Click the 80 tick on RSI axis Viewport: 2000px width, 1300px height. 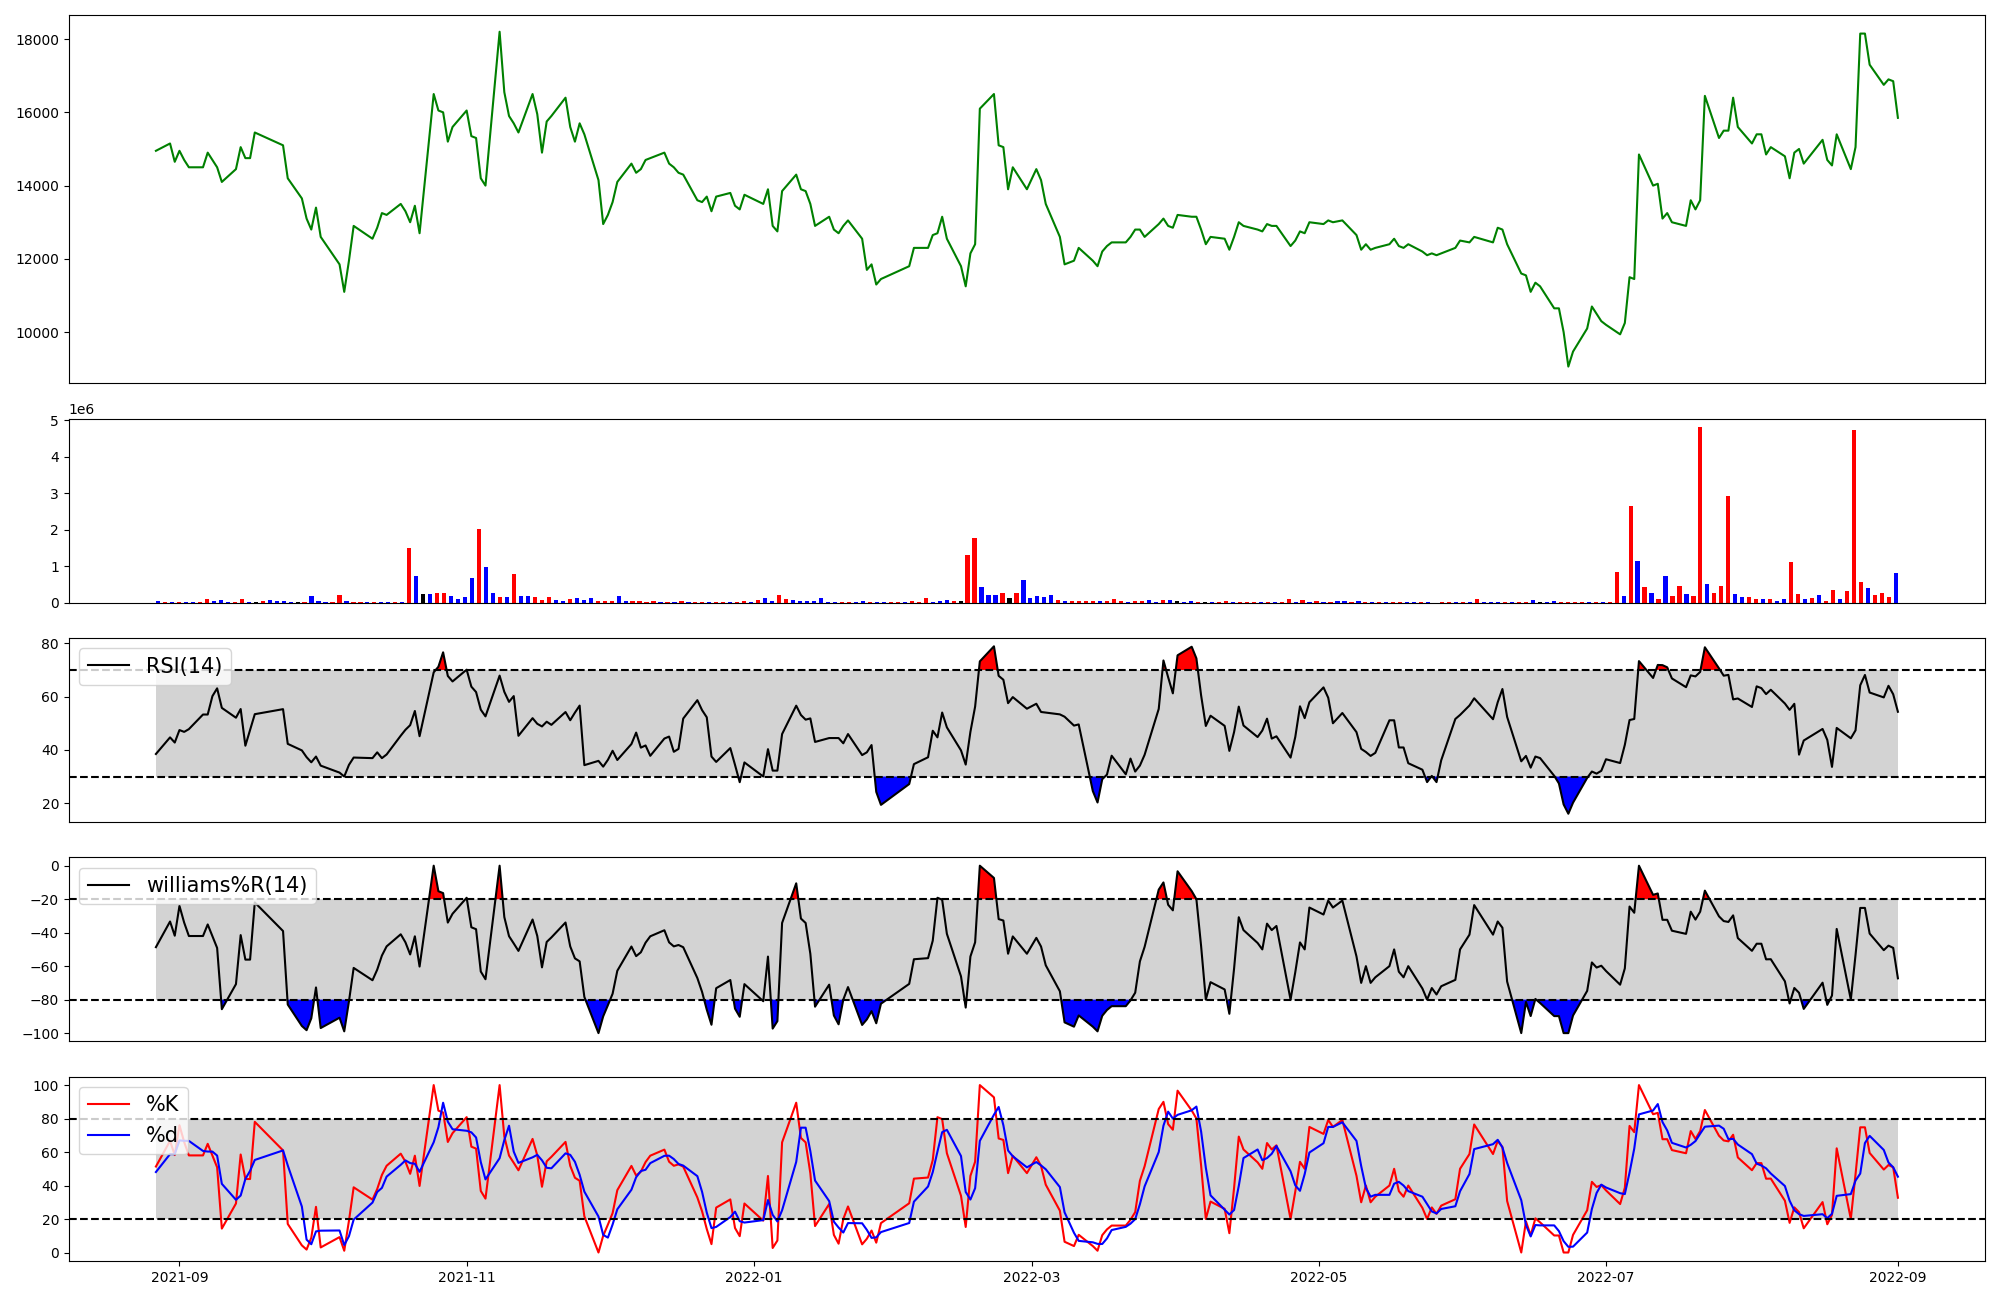point(50,644)
